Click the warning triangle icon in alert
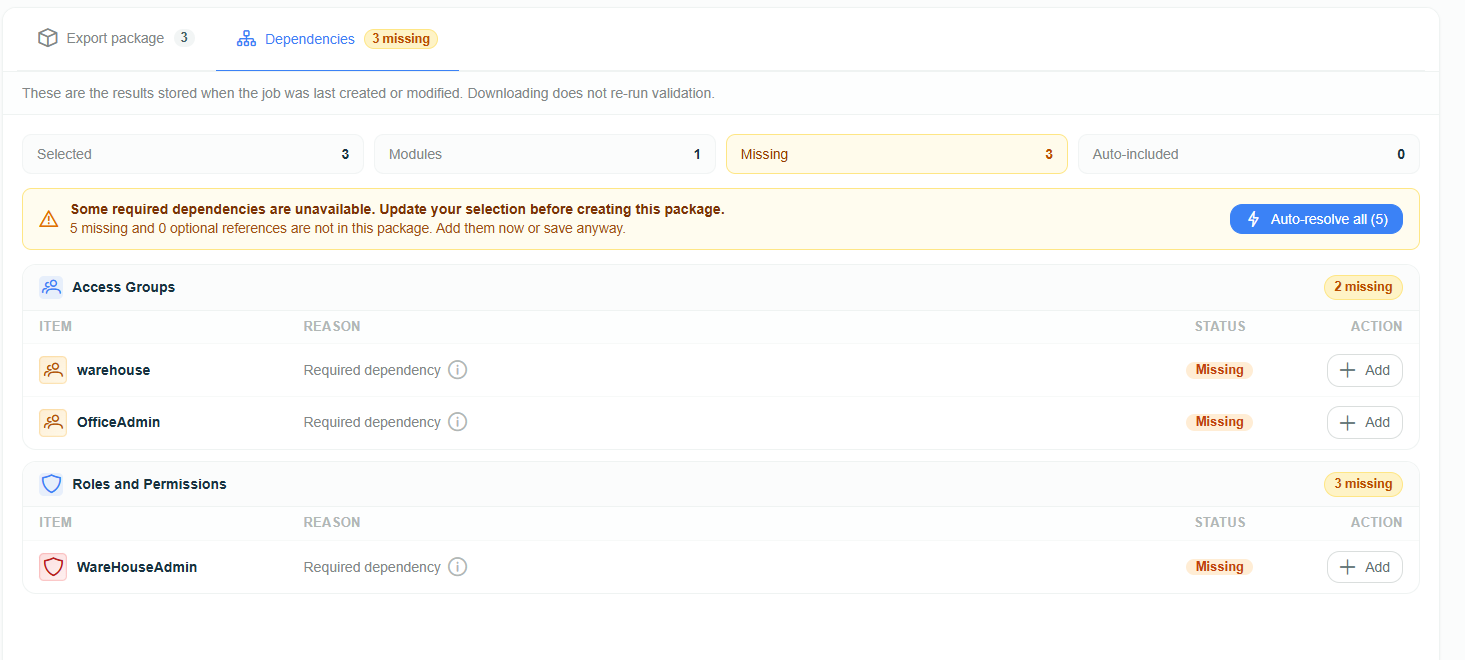The width and height of the screenshot is (1465, 660). point(49,219)
